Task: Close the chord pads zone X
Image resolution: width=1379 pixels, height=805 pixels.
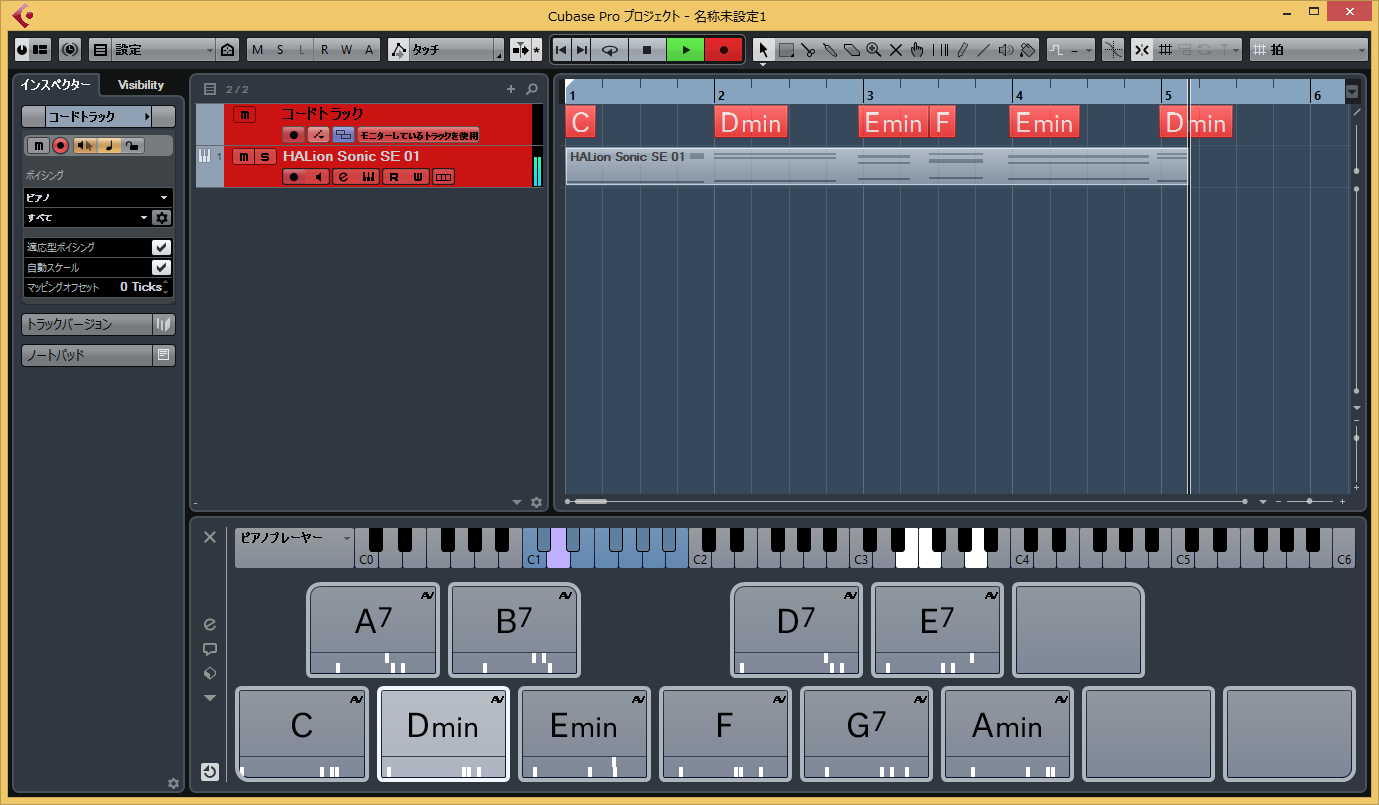Action: pos(209,537)
